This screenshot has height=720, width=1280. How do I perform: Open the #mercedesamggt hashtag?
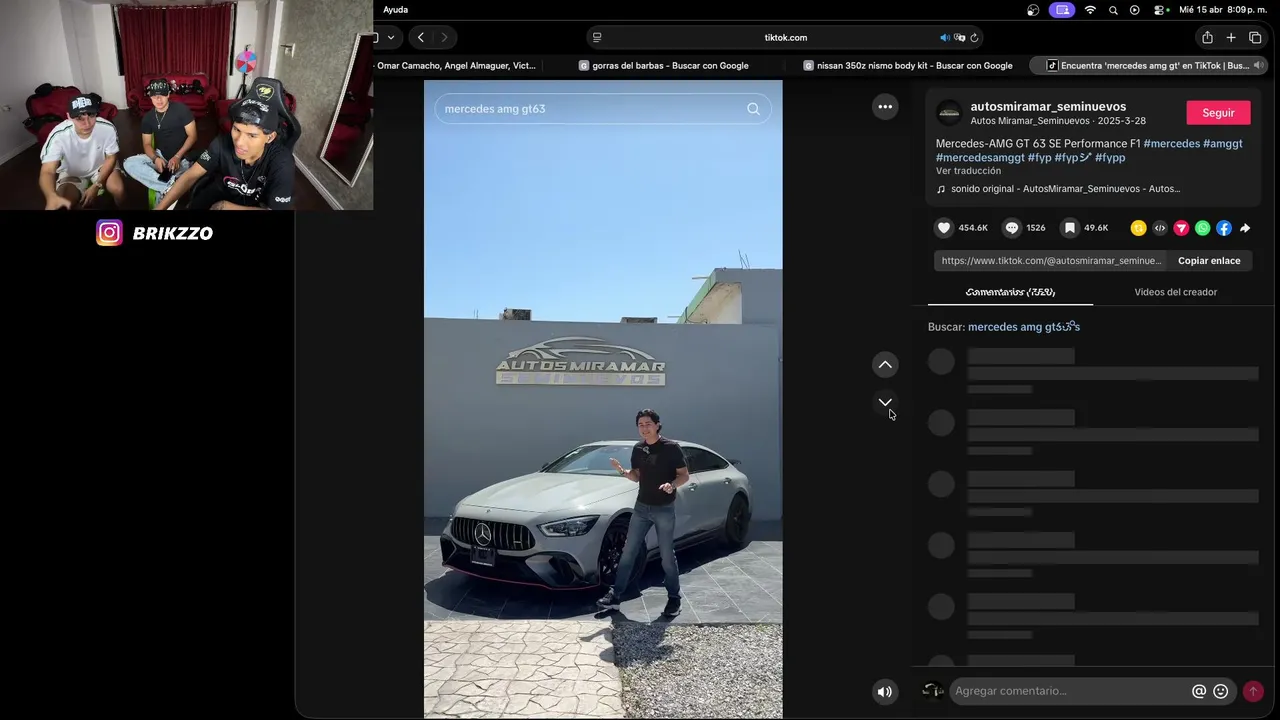point(980,158)
